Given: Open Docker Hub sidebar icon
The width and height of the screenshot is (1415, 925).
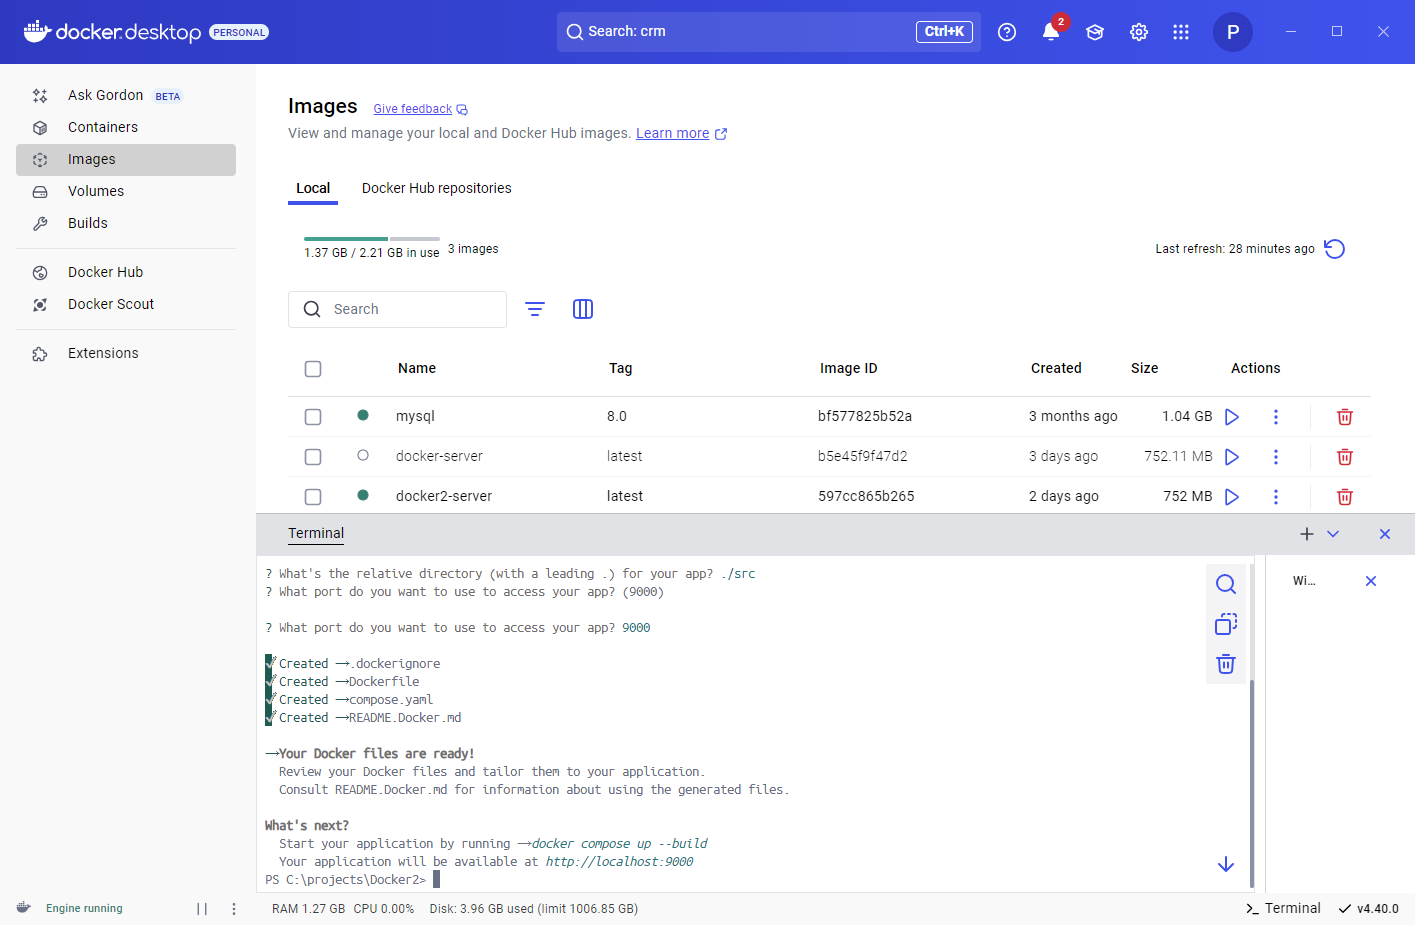Looking at the screenshot, I should point(40,273).
